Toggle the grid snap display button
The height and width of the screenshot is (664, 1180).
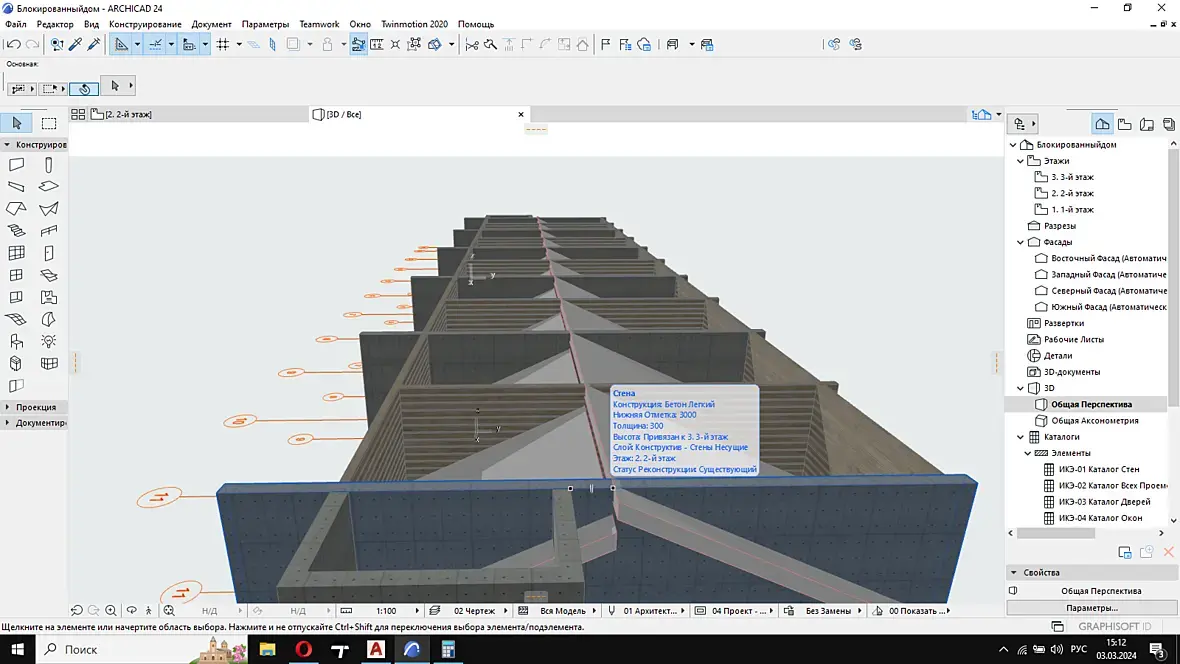[223, 44]
